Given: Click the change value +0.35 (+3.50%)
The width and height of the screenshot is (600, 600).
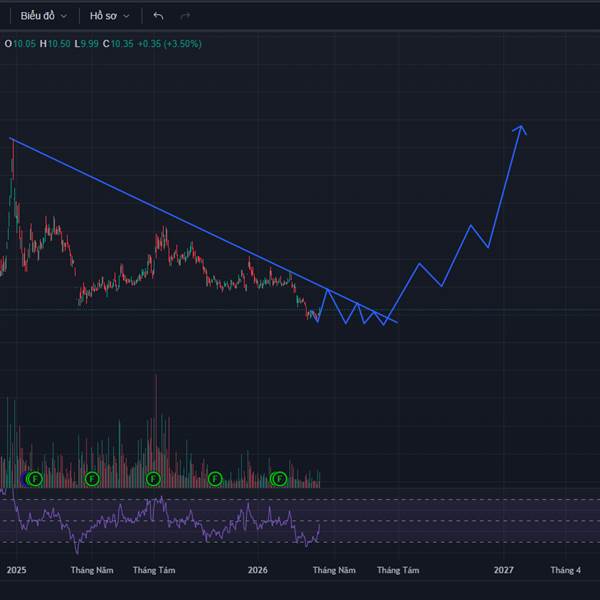Looking at the screenshot, I should [169, 44].
